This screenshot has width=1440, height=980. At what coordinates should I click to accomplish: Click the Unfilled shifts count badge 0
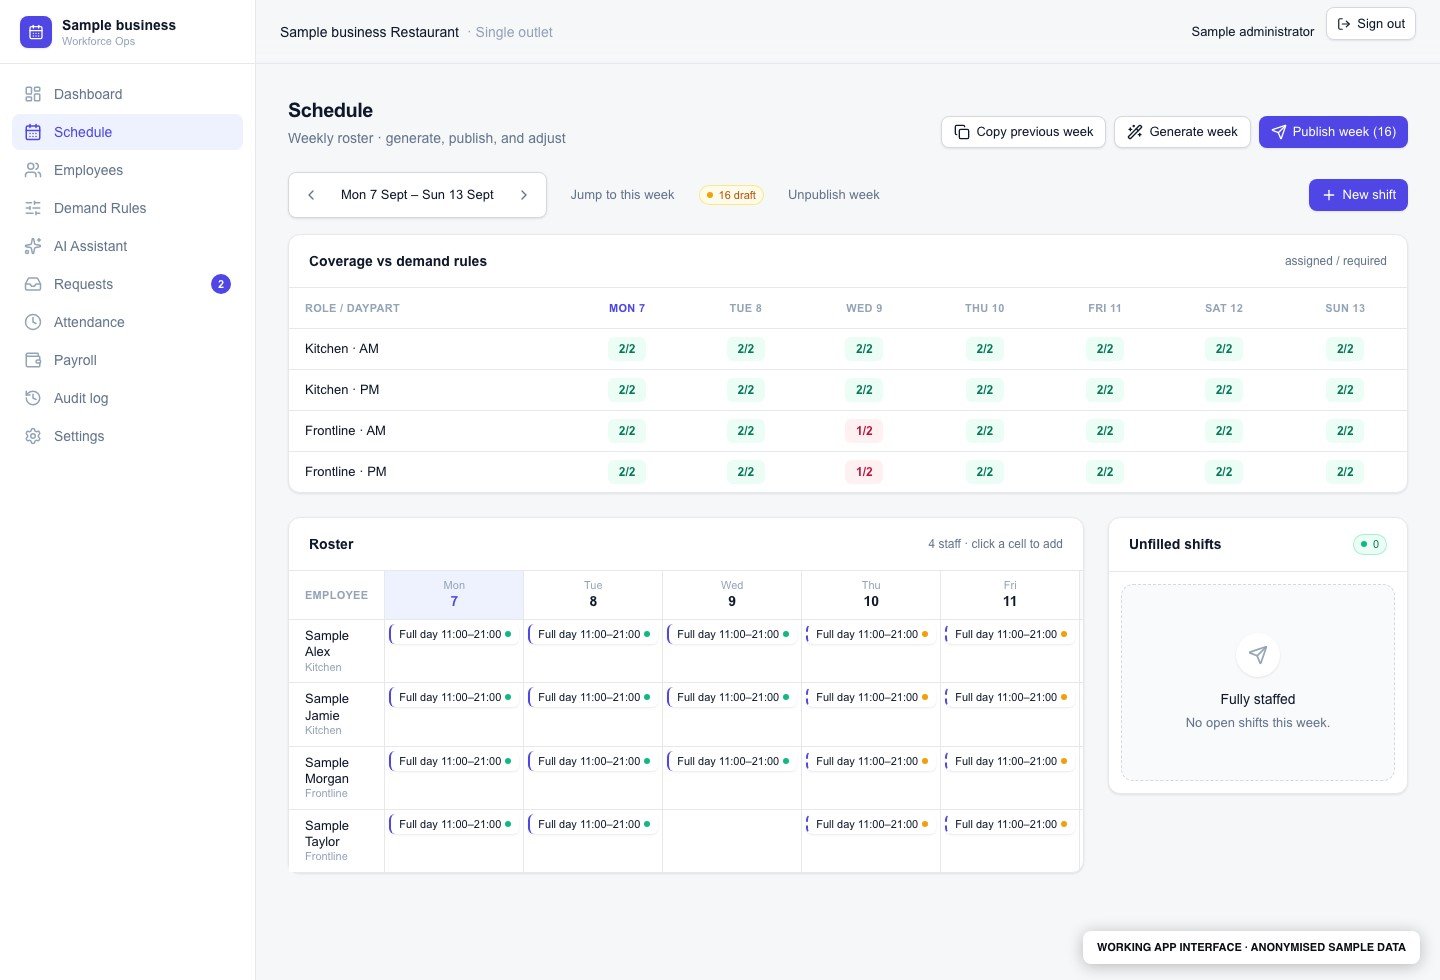1369,544
